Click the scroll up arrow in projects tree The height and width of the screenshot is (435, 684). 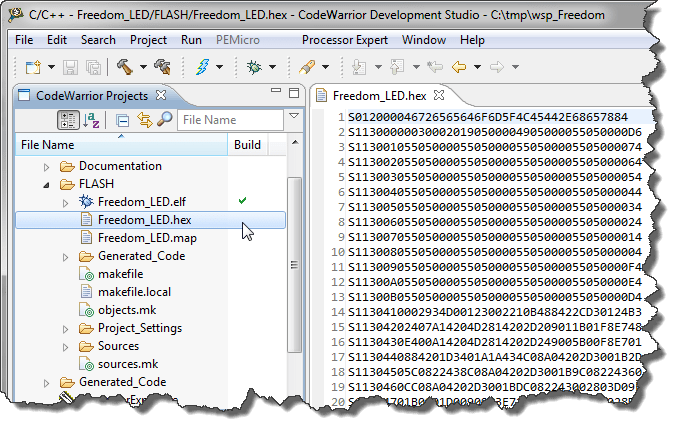click(295, 142)
